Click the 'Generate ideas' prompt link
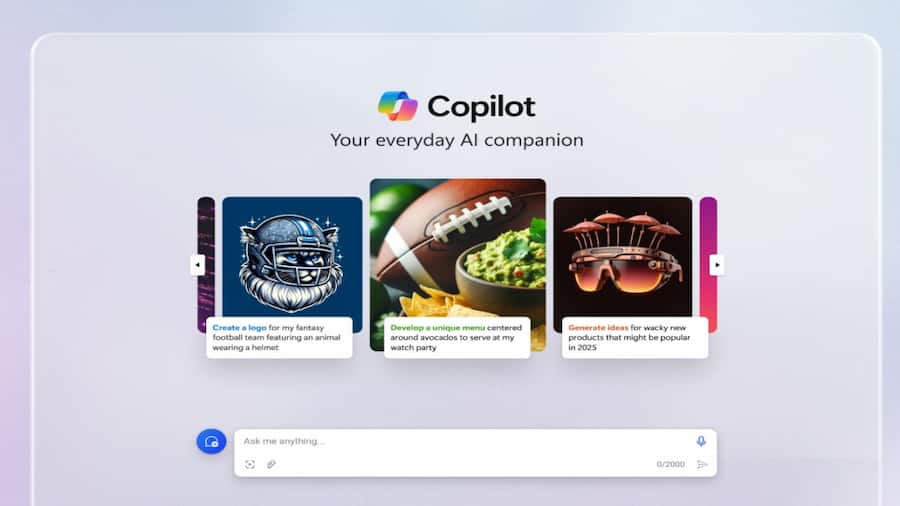 pos(598,328)
